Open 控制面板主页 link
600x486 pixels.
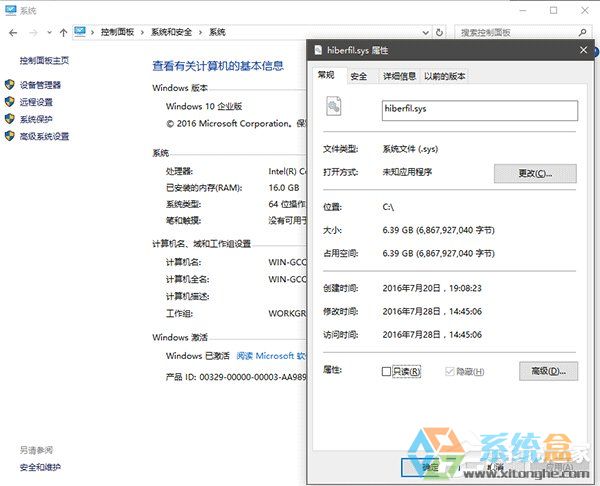pos(44,60)
